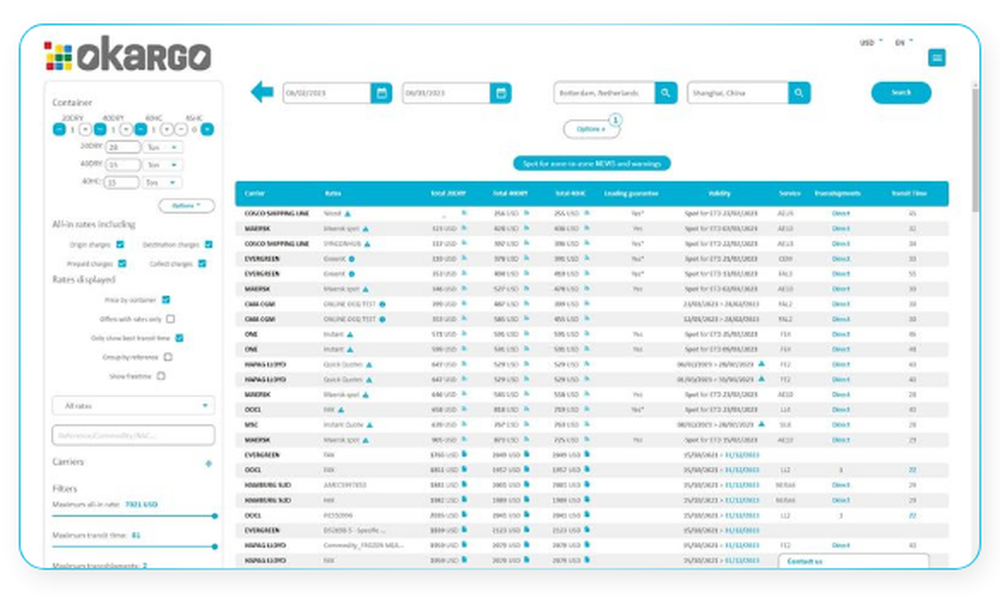Viewport: 1000px width, 602px height.
Task: Disable Only show best transit time
Action: point(179,338)
